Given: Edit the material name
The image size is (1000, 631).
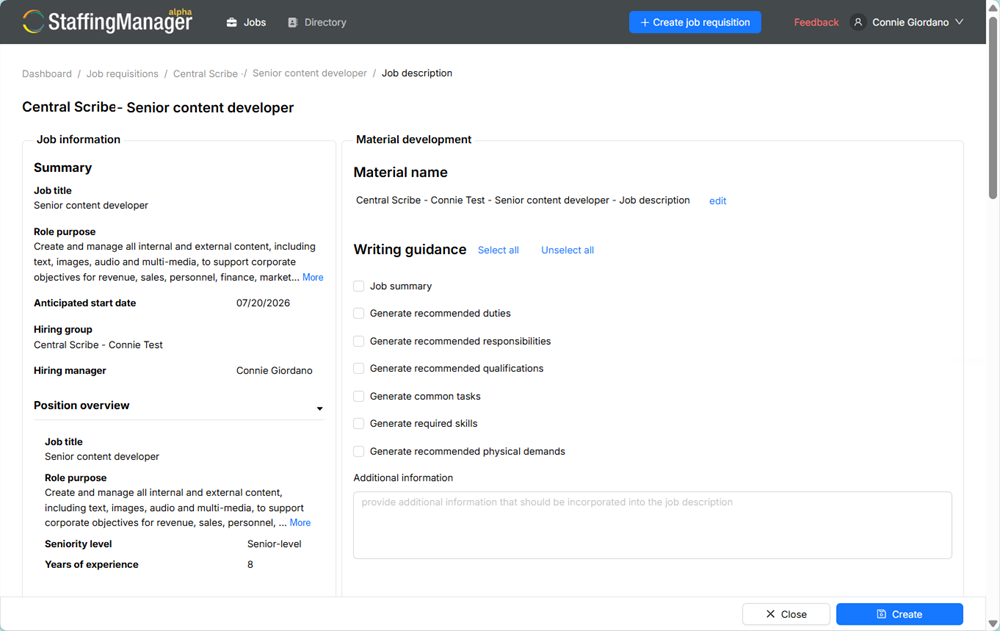Looking at the screenshot, I should pyautogui.click(x=717, y=201).
